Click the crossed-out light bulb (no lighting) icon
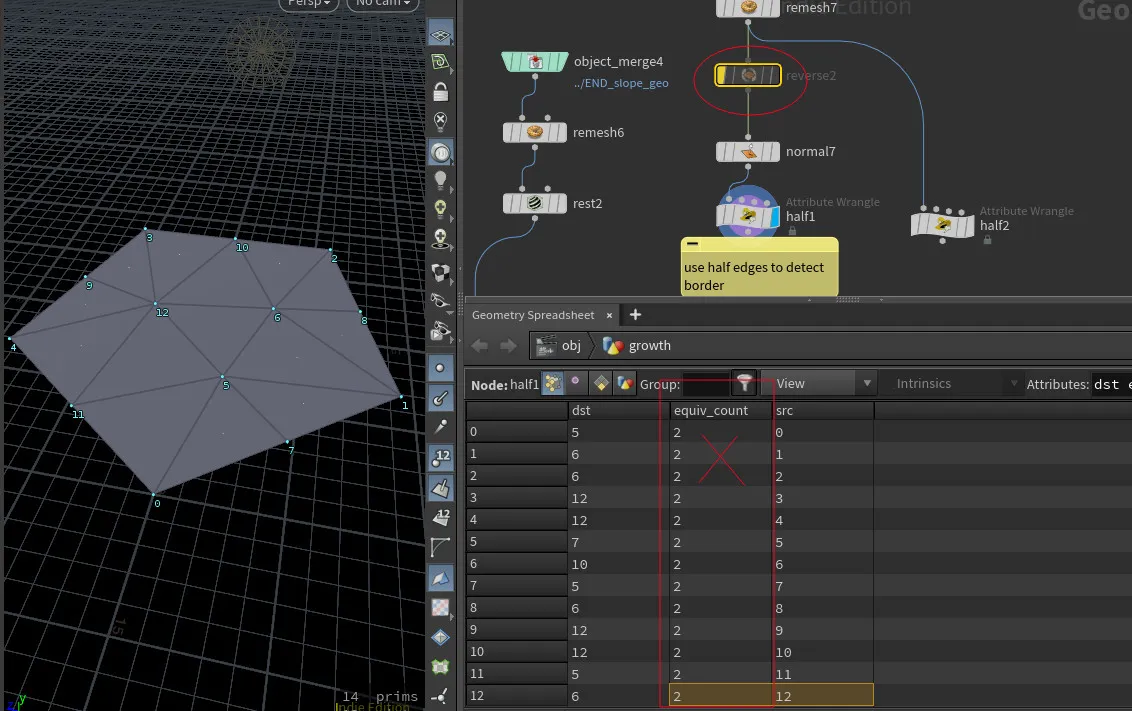Viewport: 1132px width, 711px height. click(x=440, y=121)
